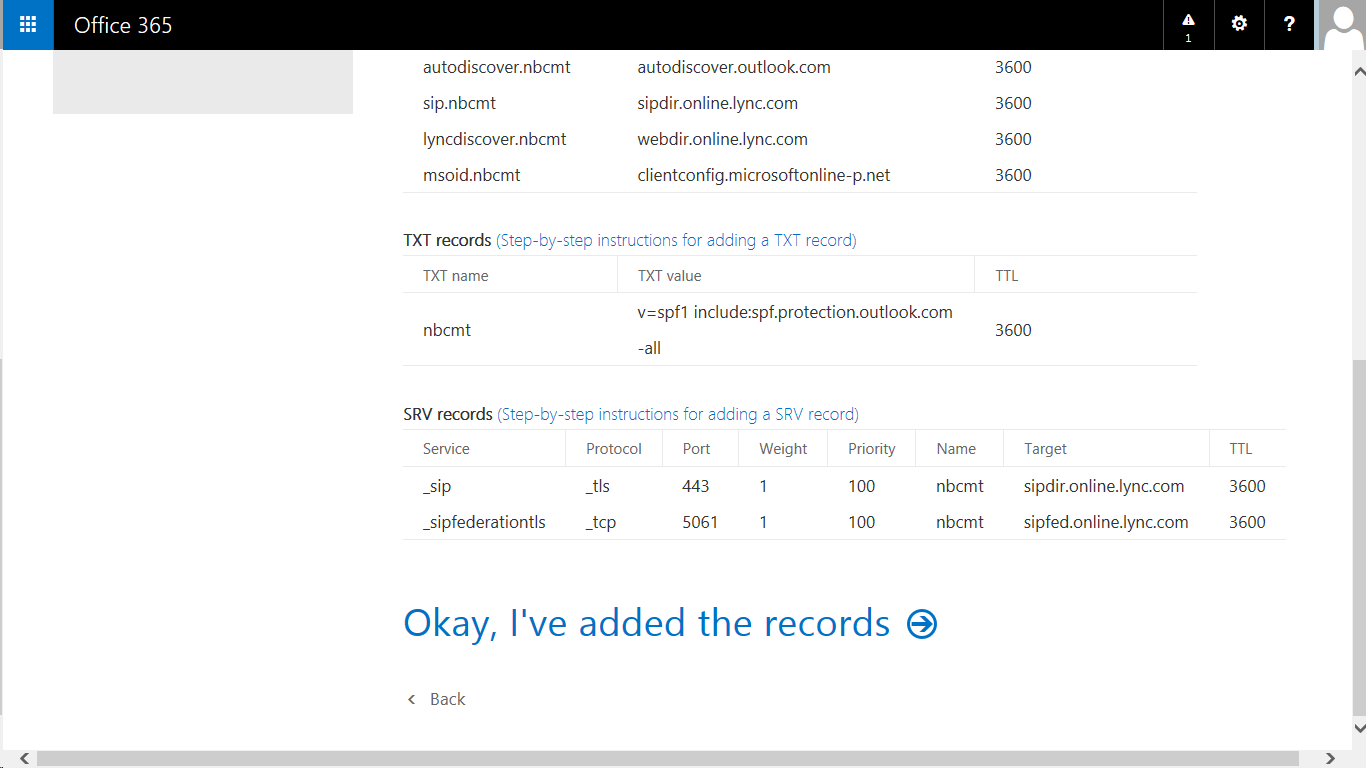
Task: Go Back to the previous step
Action: (x=436, y=699)
